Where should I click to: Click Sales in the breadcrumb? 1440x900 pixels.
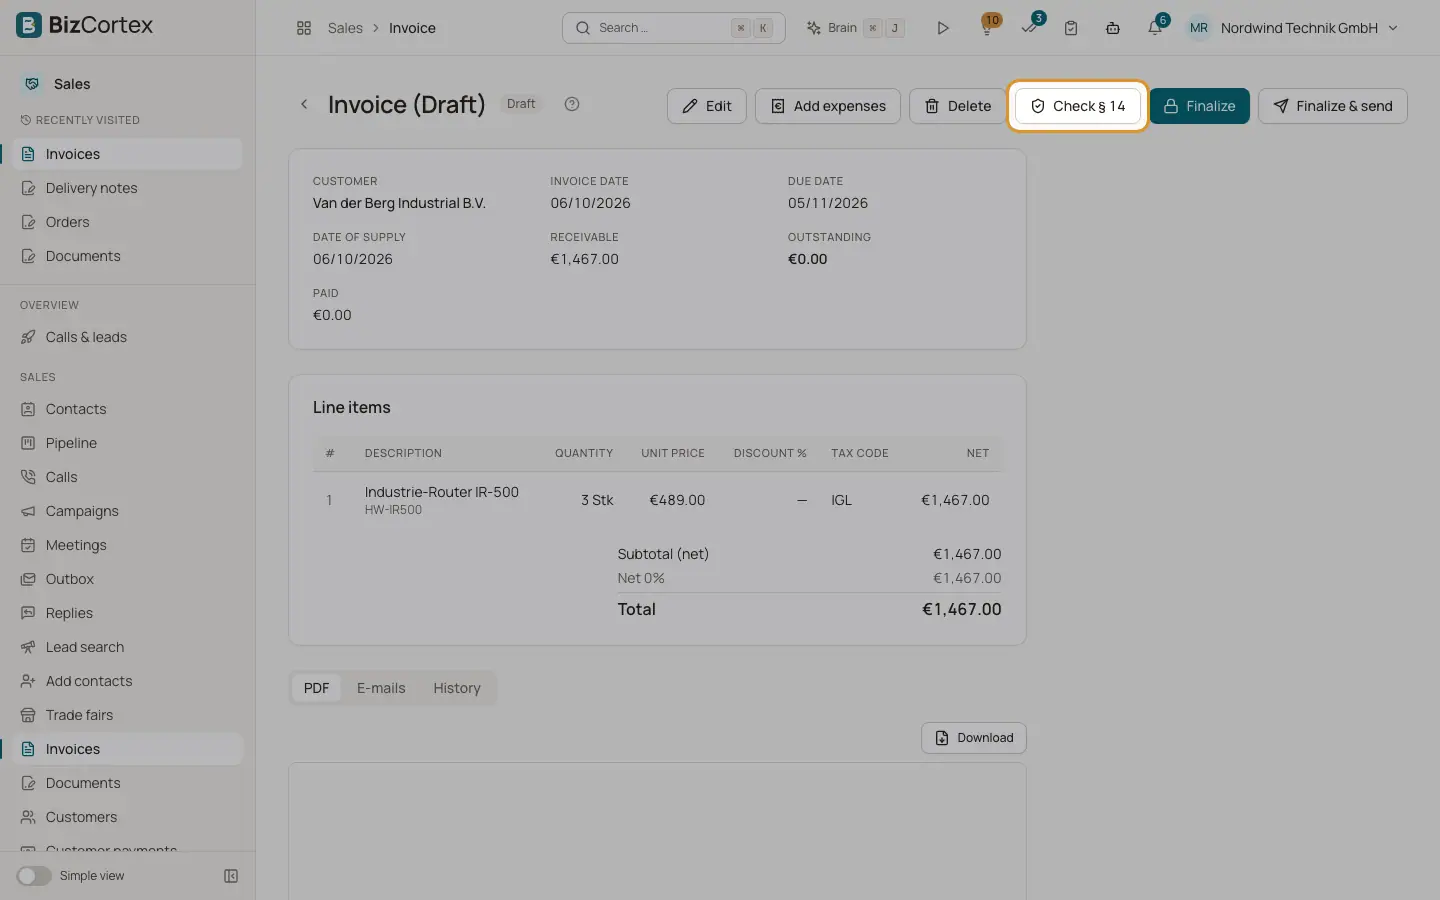[x=345, y=28]
